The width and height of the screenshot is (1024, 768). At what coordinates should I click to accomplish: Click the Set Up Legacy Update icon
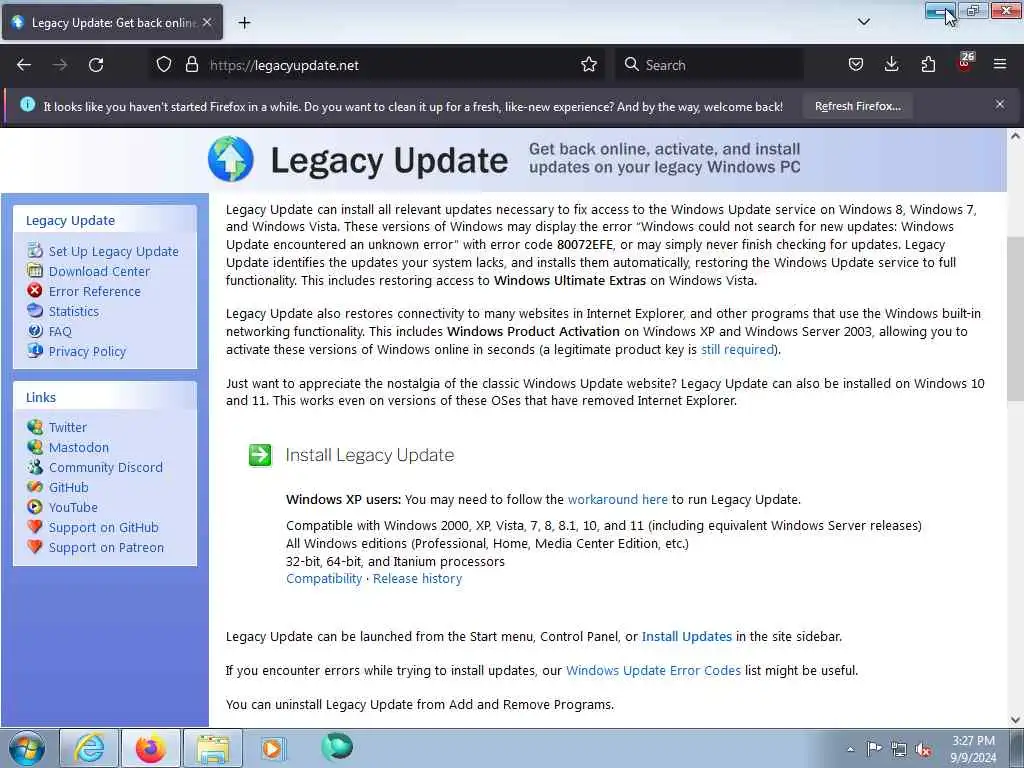click(35, 251)
